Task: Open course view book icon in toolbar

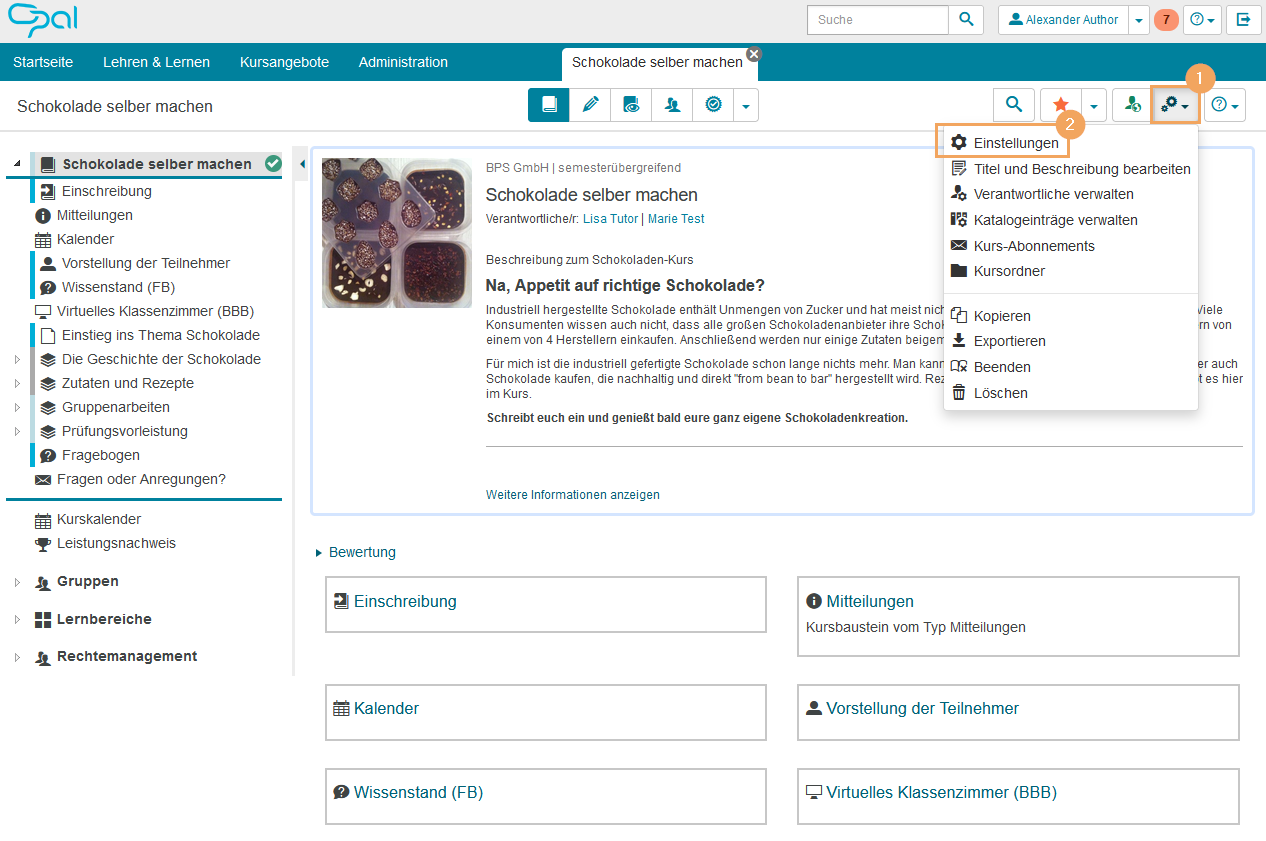Action: coord(549,104)
